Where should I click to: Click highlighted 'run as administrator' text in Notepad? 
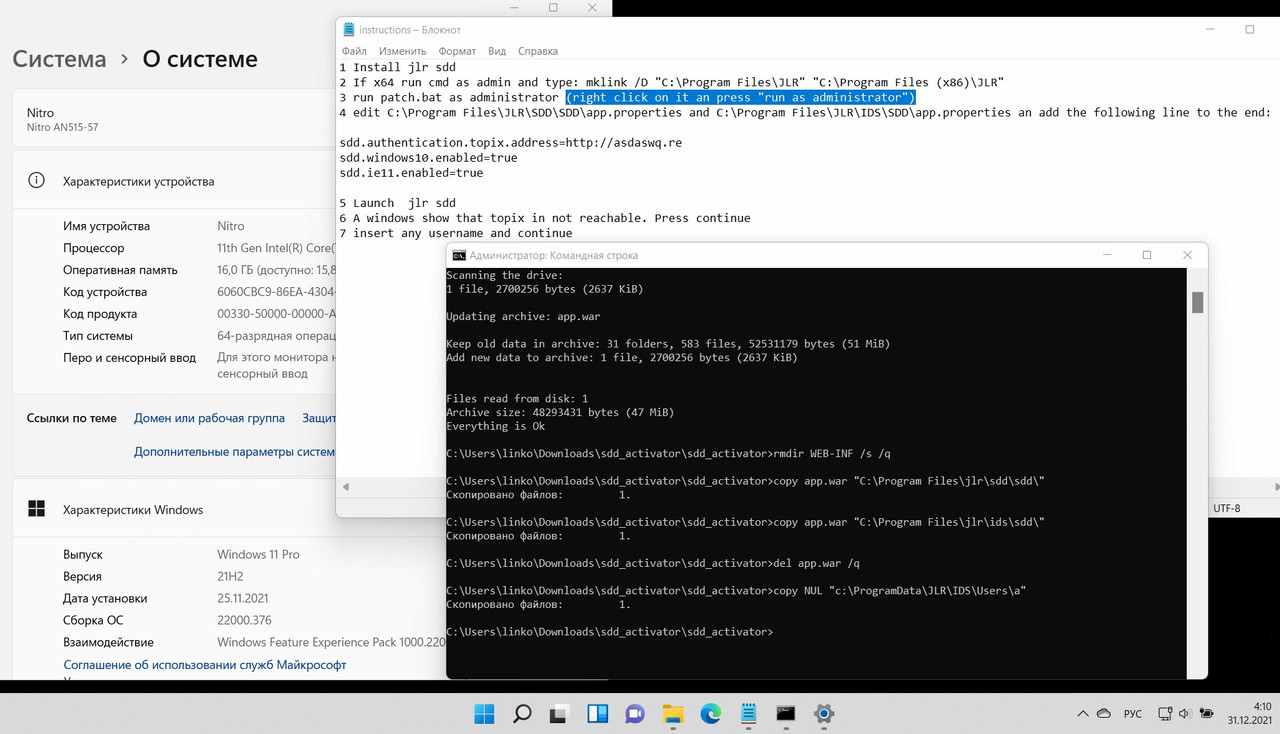(740, 97)
